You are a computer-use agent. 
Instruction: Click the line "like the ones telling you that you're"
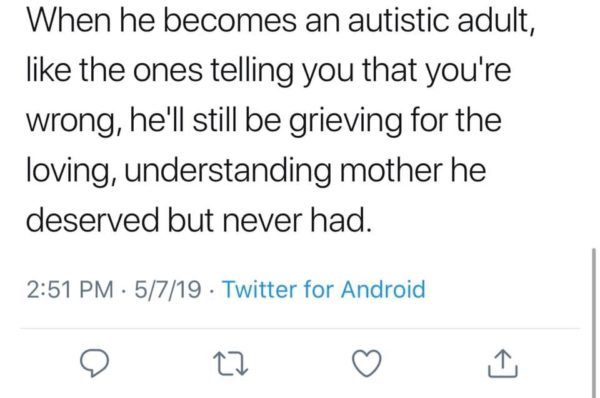click(x=268, y=72)
